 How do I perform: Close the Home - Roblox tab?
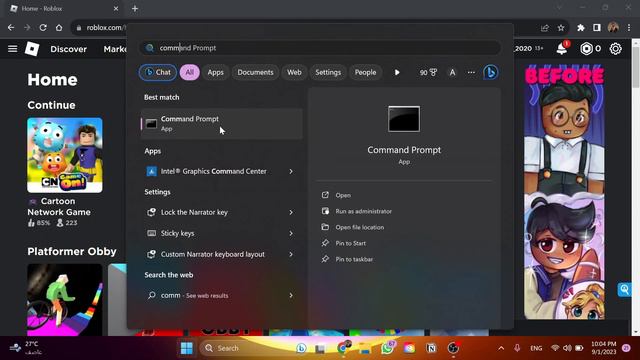(116, 9)
